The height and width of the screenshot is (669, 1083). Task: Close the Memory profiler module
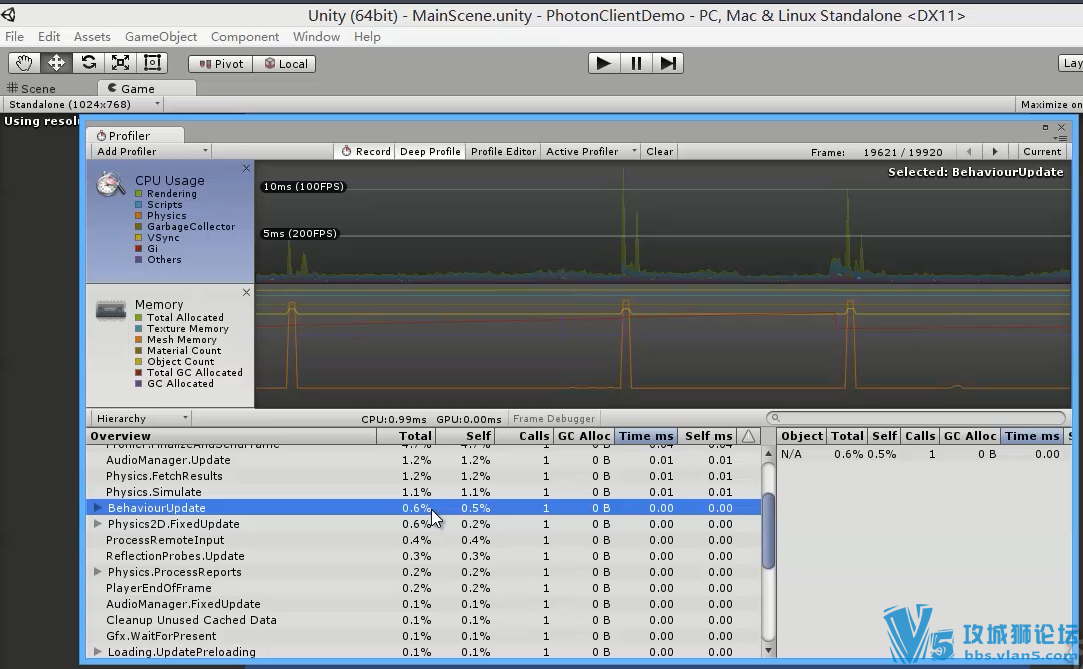point(246,293)
